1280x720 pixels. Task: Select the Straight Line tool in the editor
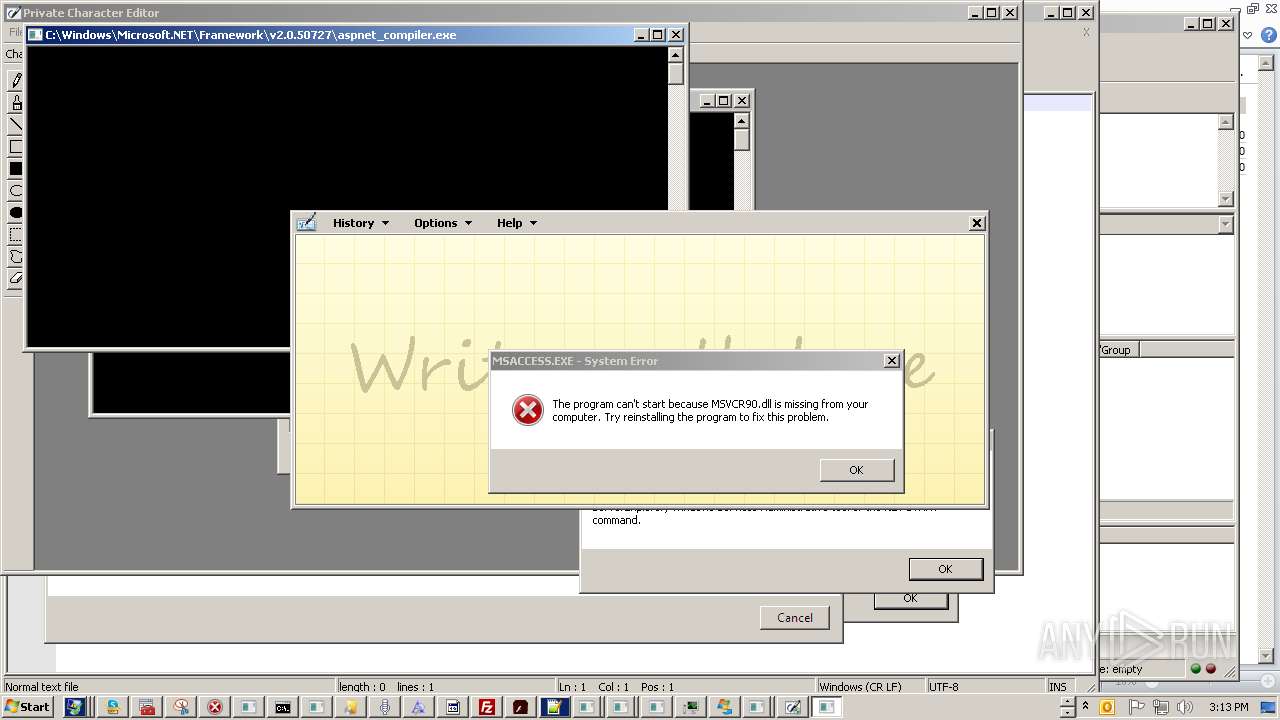click(x=15, y=125)
